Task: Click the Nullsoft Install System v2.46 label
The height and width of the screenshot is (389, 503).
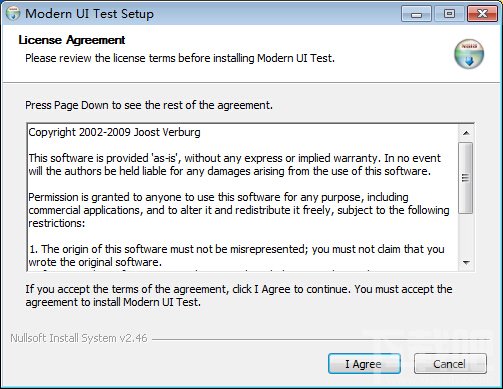Action: [x=79, y=338]
